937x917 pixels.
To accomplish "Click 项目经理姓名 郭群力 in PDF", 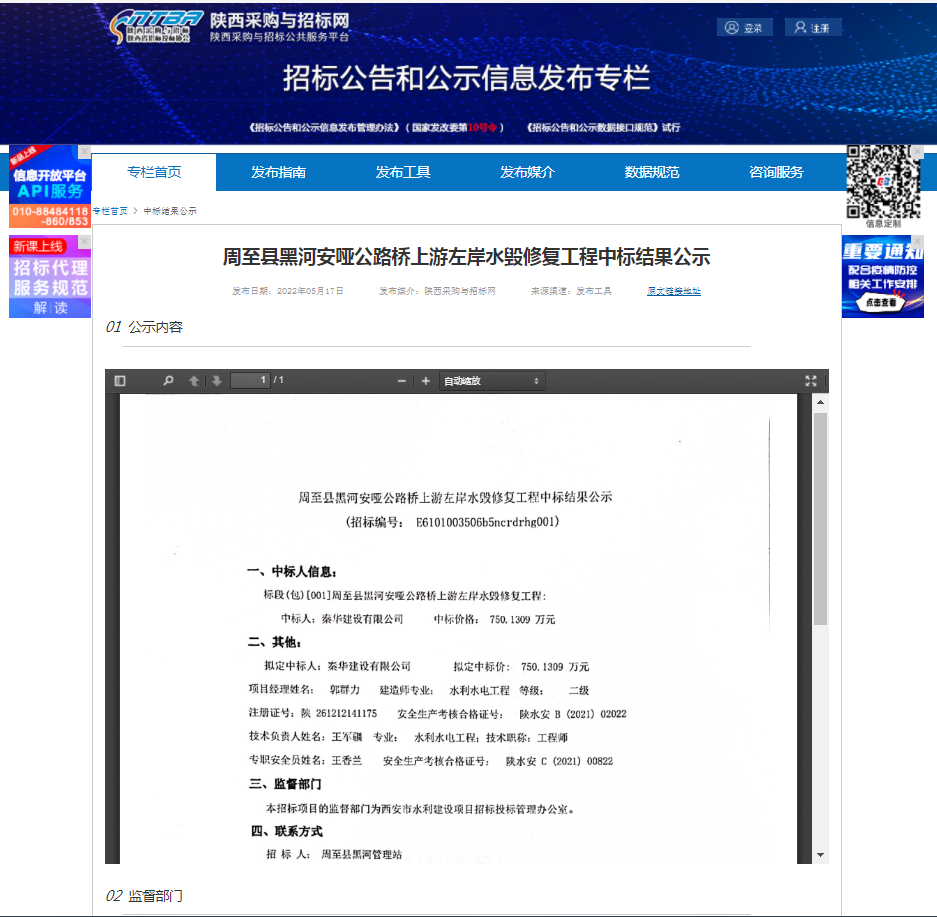I will click(304, 689).
